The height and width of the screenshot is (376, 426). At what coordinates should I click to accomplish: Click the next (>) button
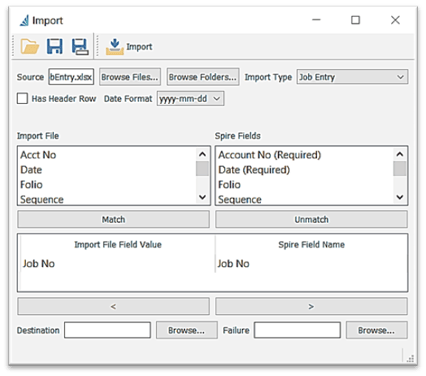pyautogui.click(x=311, y=306)
